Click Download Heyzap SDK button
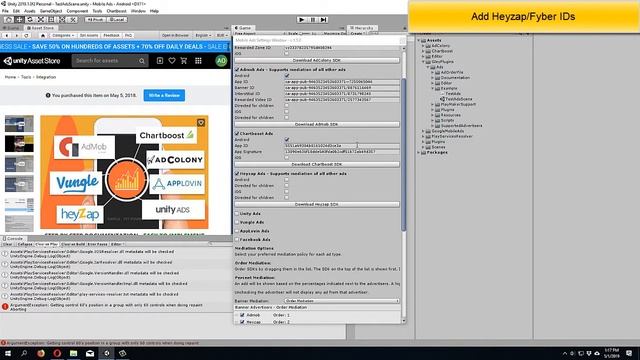The width and height of the screenshot is (640, 360). (317, 204)
